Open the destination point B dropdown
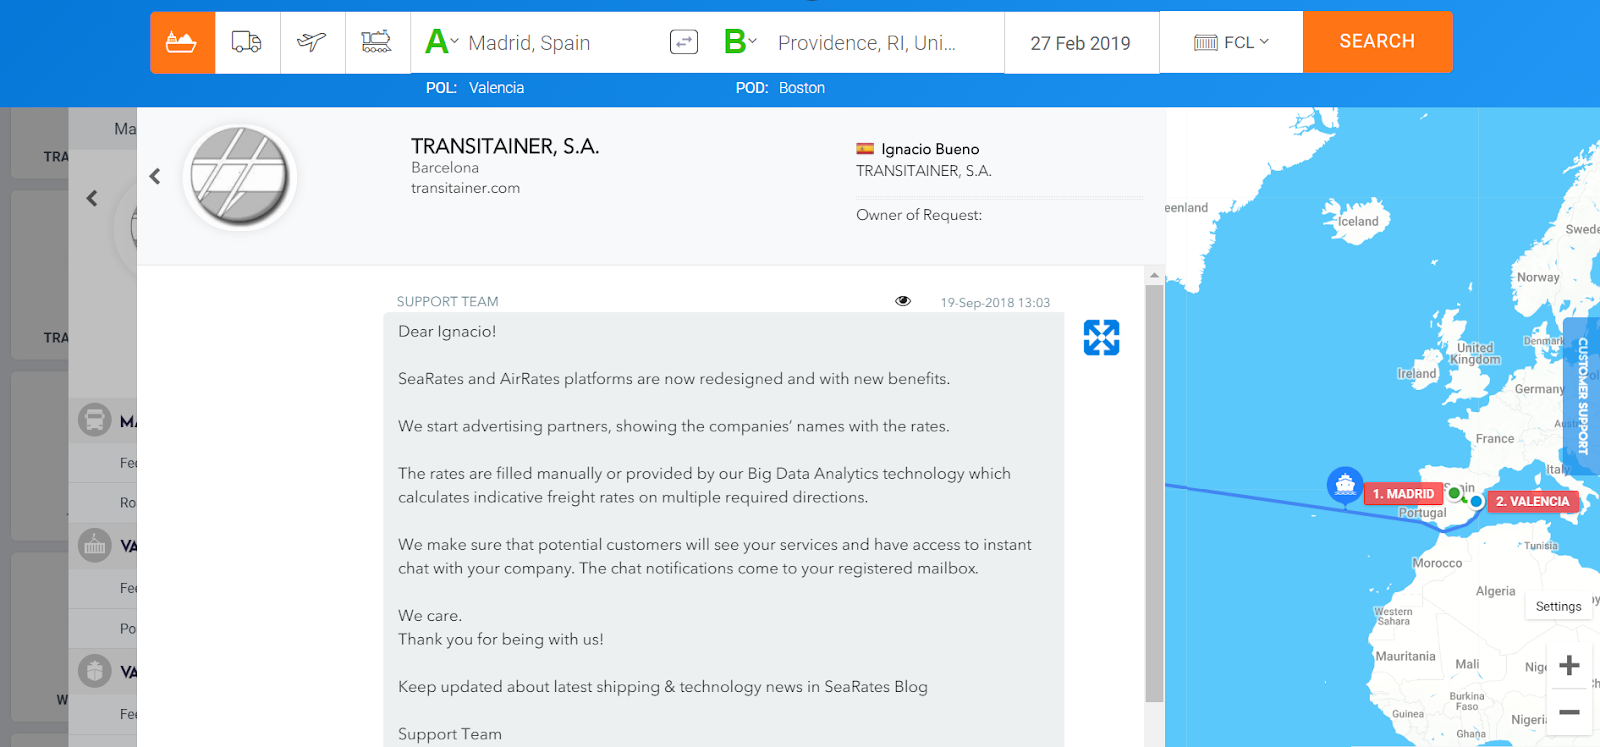Screen dimensions: 1600x747 pyautogui.click(x=740, y=42)
